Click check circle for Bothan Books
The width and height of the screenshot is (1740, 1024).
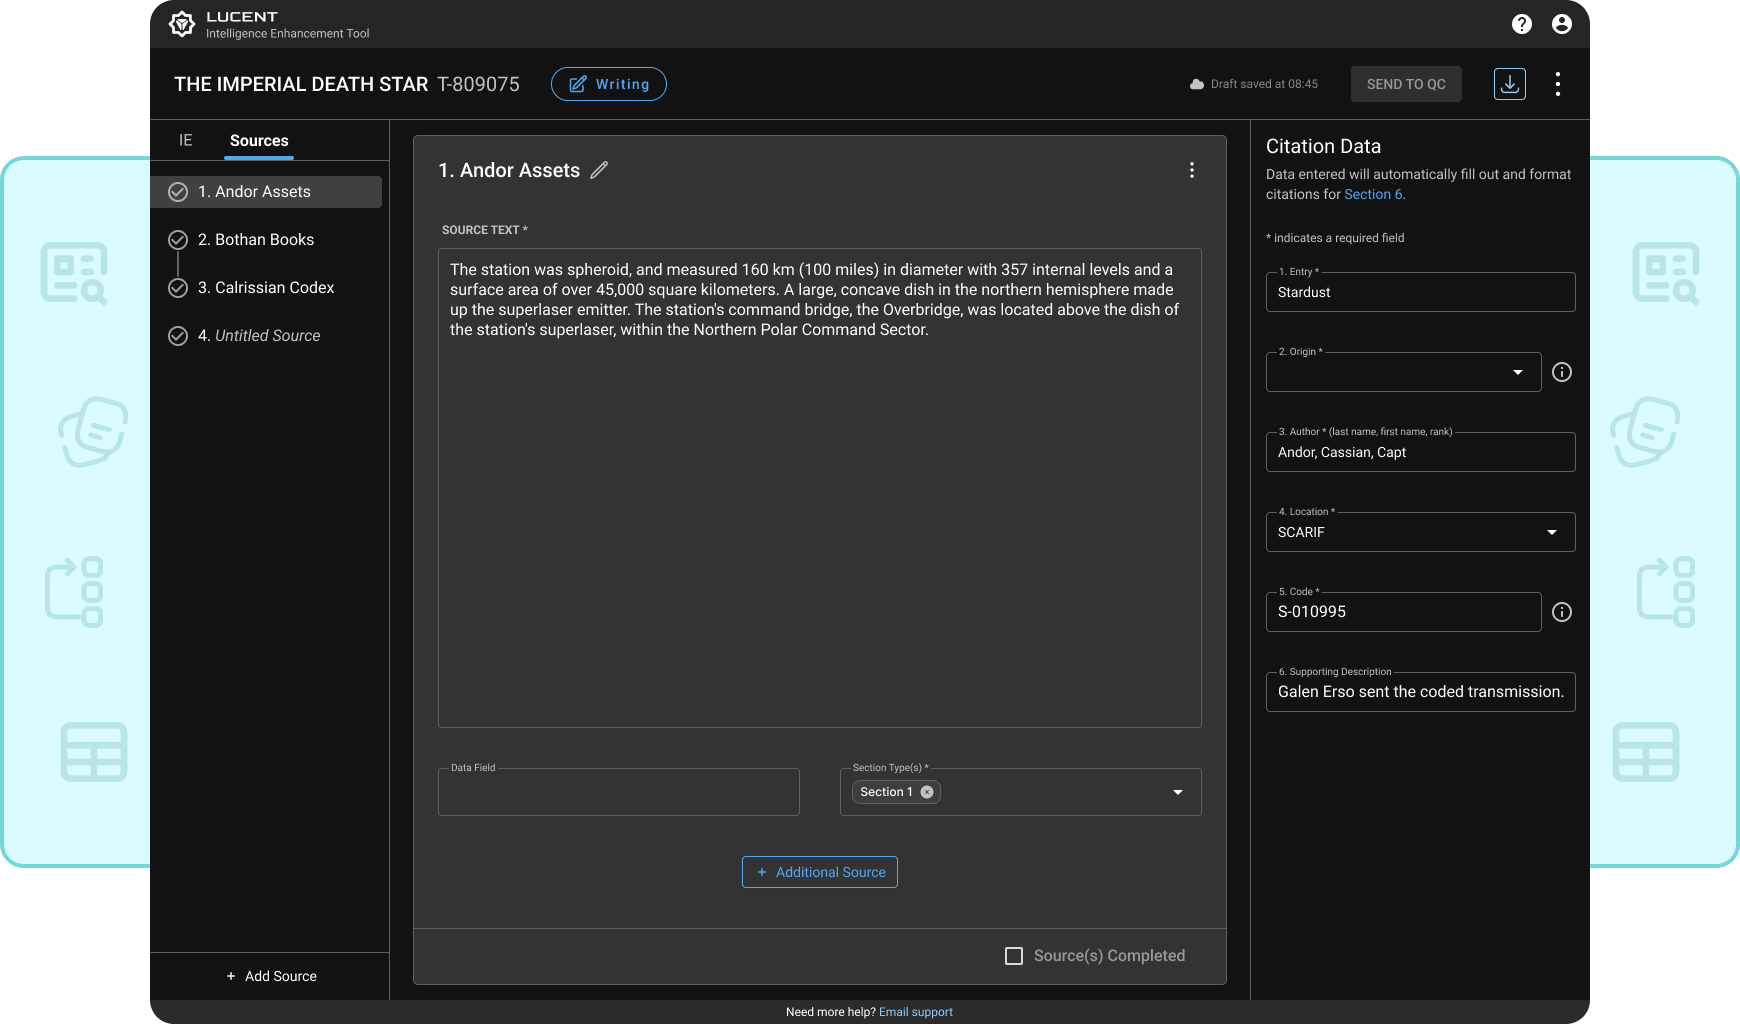coord(178,240)
